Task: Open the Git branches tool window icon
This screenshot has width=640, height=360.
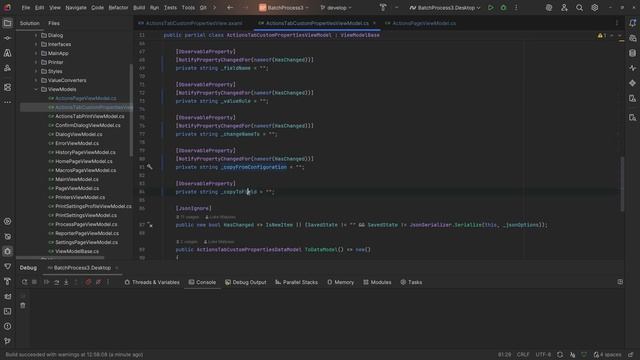Action: pos(7,341)
